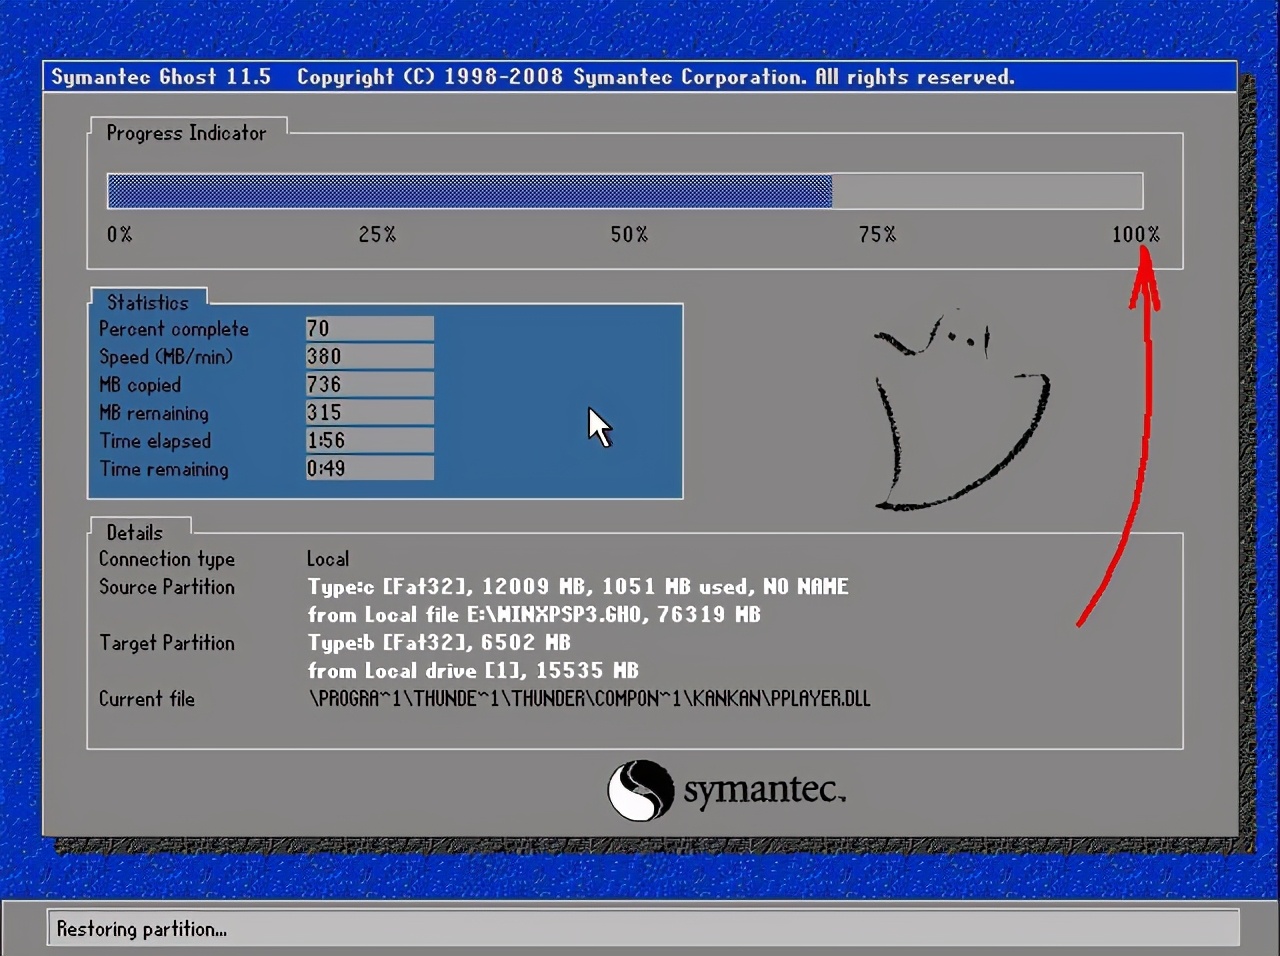Click the Progress Indicator panel label
This screenshot has height=956, width=1280.
pos(186,133)
